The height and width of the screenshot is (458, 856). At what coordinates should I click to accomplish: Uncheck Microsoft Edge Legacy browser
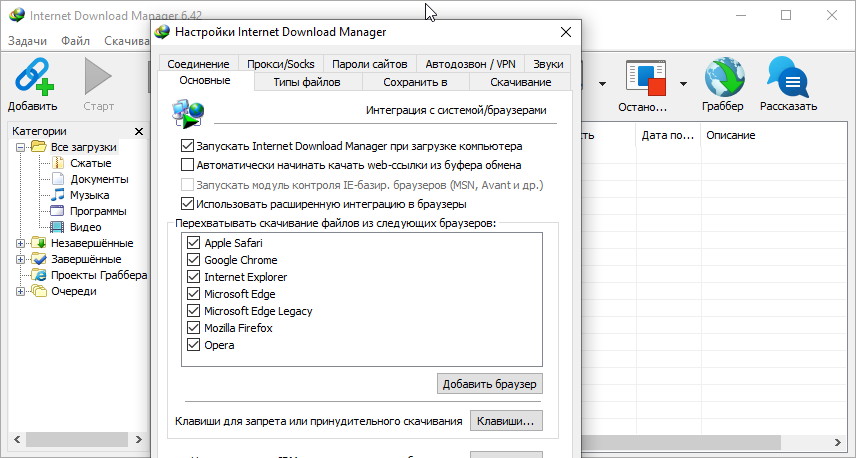pos(193,311)
